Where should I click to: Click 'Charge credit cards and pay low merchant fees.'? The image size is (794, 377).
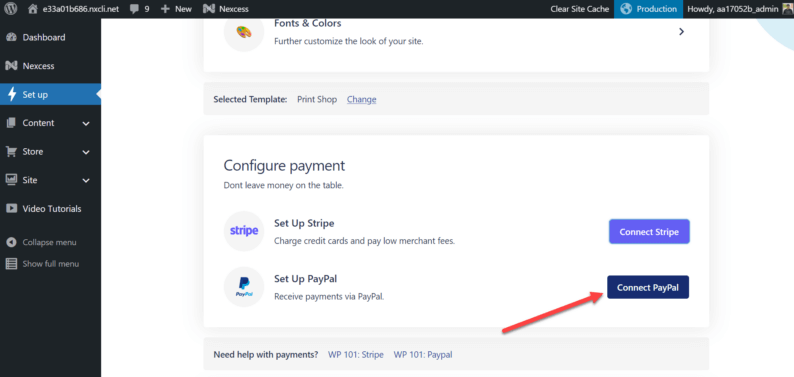(365, 241)
